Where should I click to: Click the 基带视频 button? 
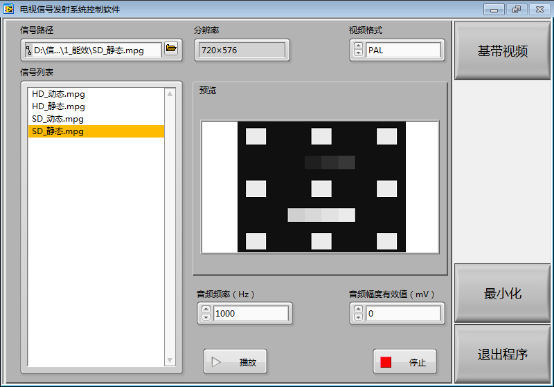click(x=502, y=51)
